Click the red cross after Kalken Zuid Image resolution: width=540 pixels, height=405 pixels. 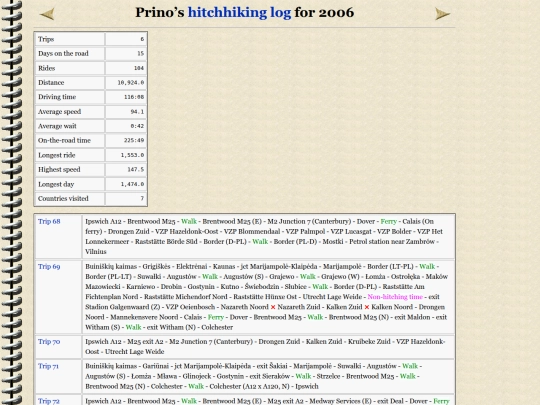(367, 307)
